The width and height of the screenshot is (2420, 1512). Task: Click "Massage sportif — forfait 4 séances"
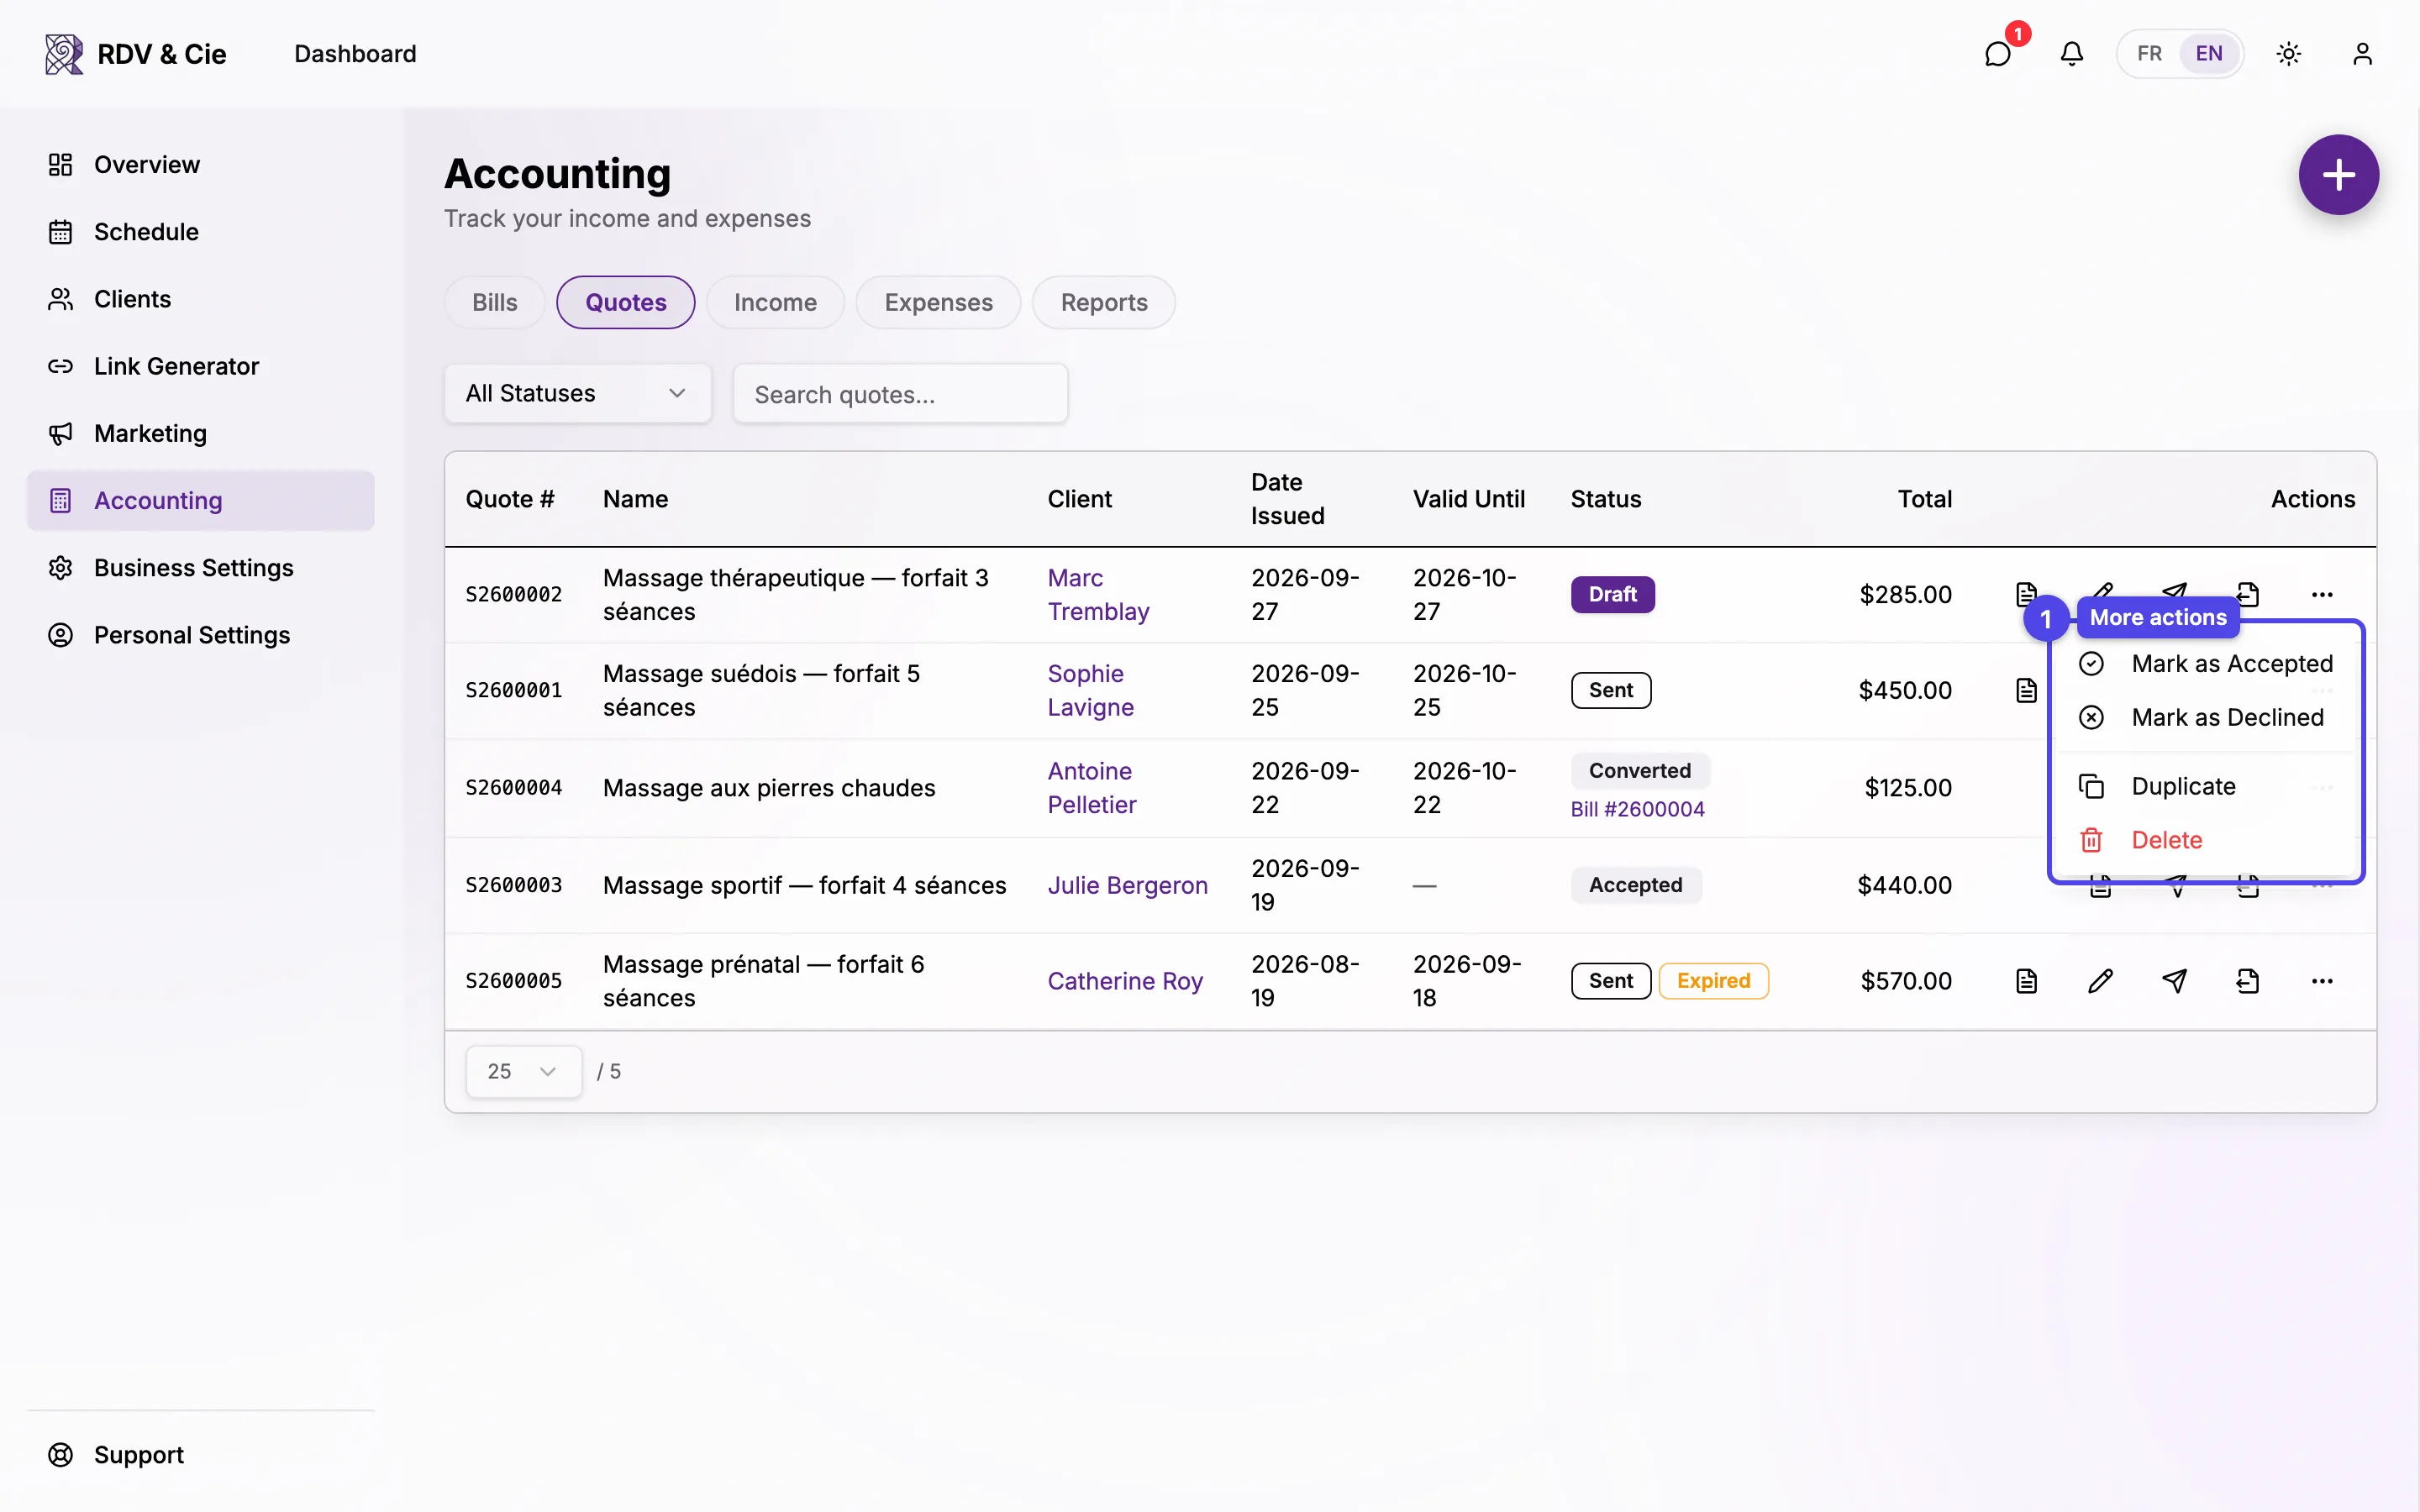tap(804, 885)
